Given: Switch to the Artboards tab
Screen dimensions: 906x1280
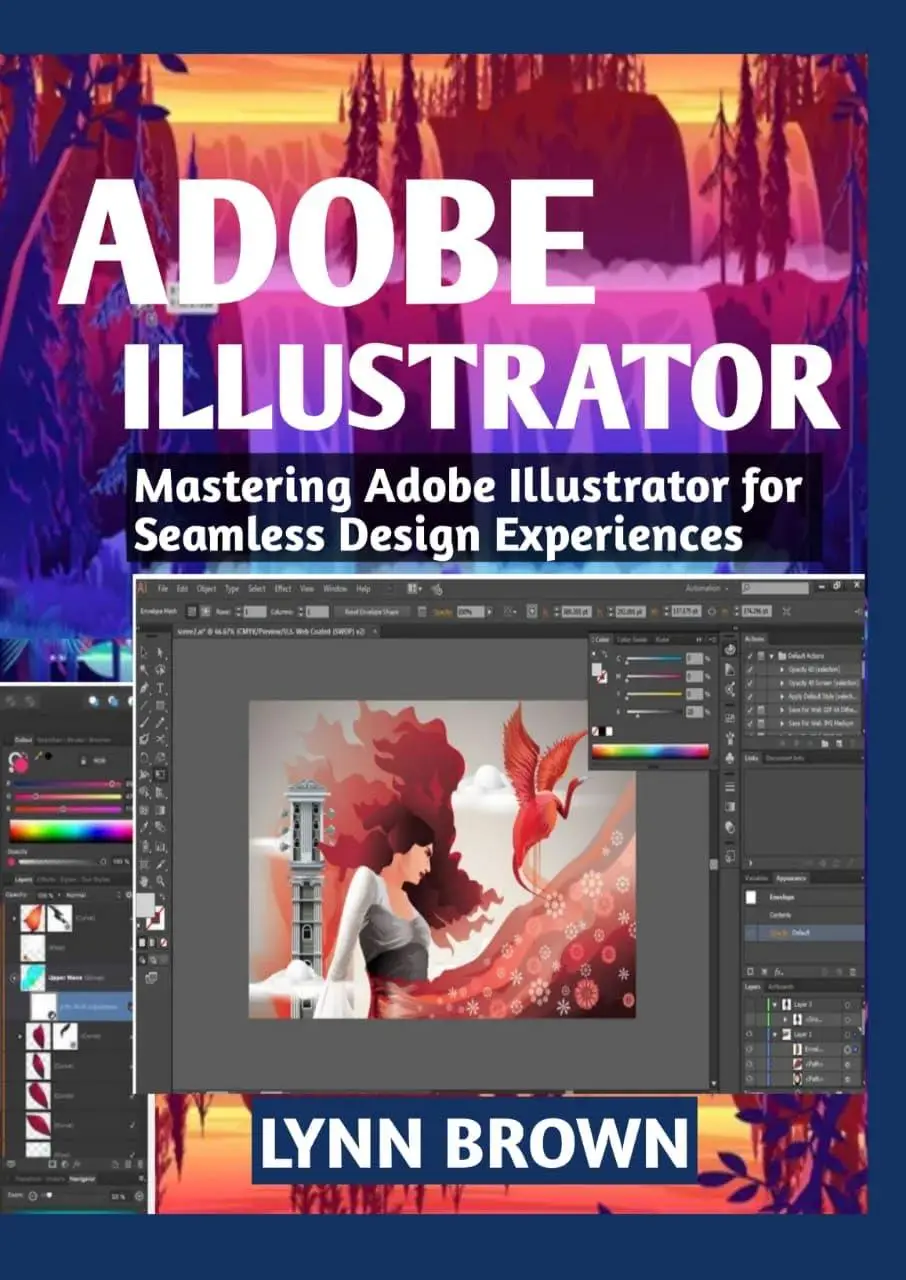Looking at the screenshot, I should pyautogui.click(x=783, y=987).
